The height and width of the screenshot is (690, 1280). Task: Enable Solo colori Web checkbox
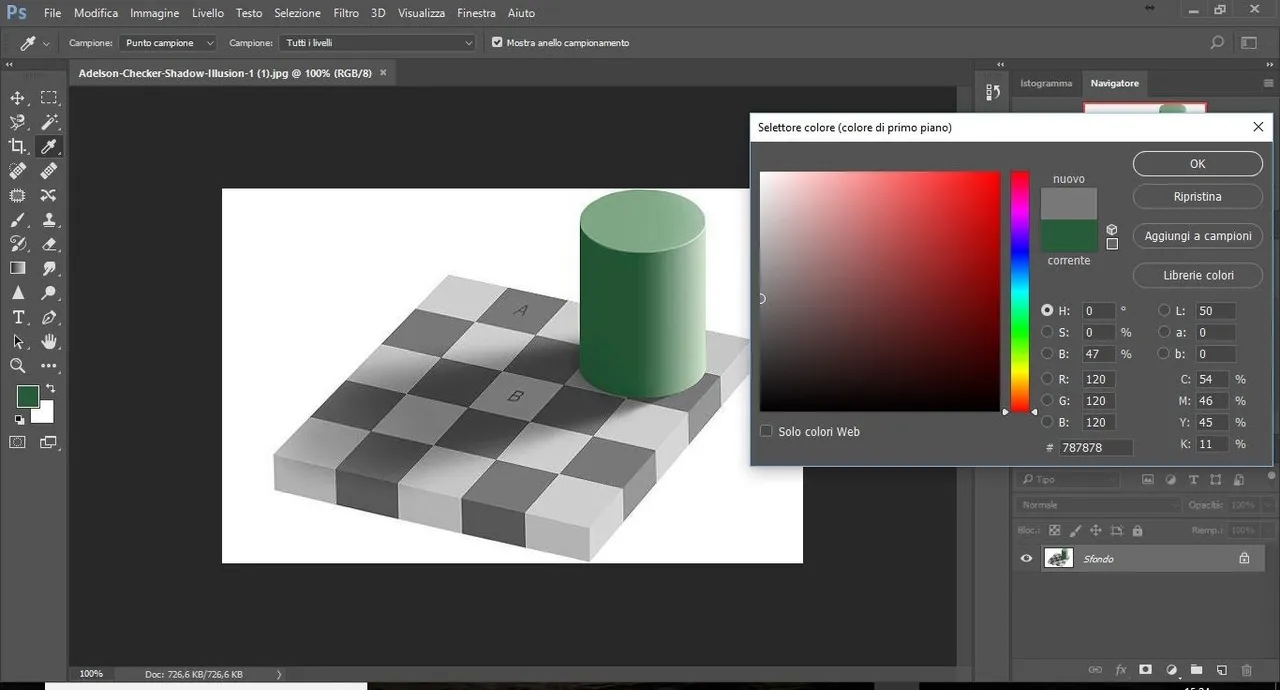click(x=766, y=431)
